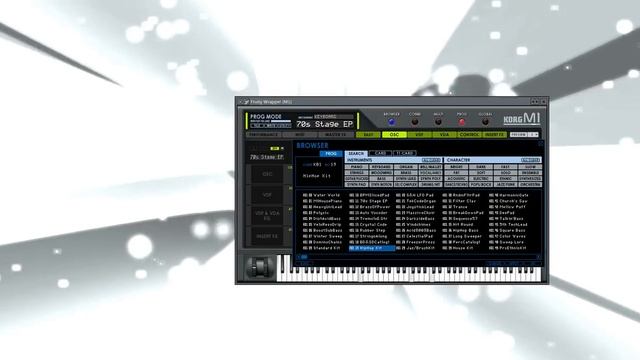The width and height of the screenshot is (640, 360).
Task: Toggle the ORCHESTRA character filter
Action: (530, 184)
